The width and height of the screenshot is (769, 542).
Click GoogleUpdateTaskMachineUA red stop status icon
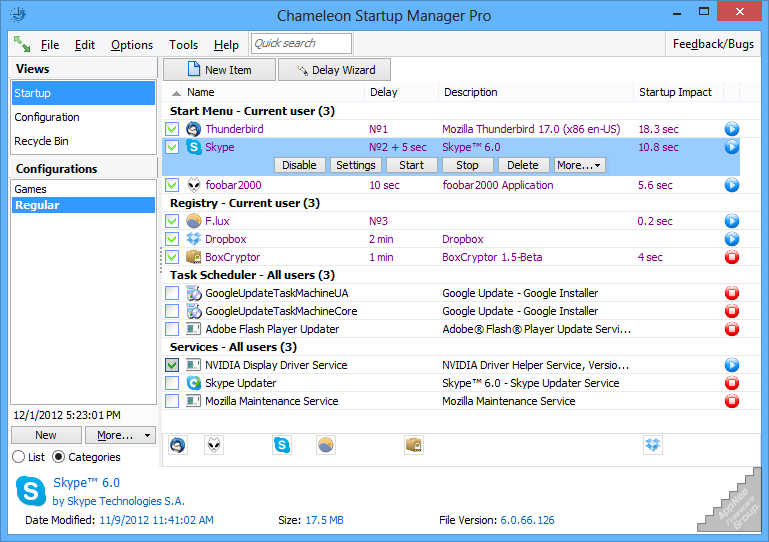point(731,293)
